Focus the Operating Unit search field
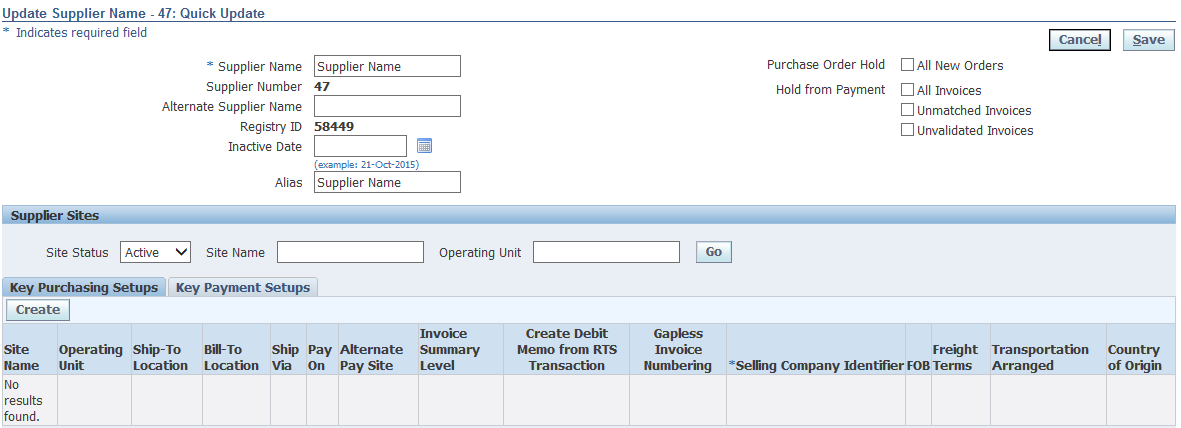Screen dimensions: 1181x428 [606, 252]
